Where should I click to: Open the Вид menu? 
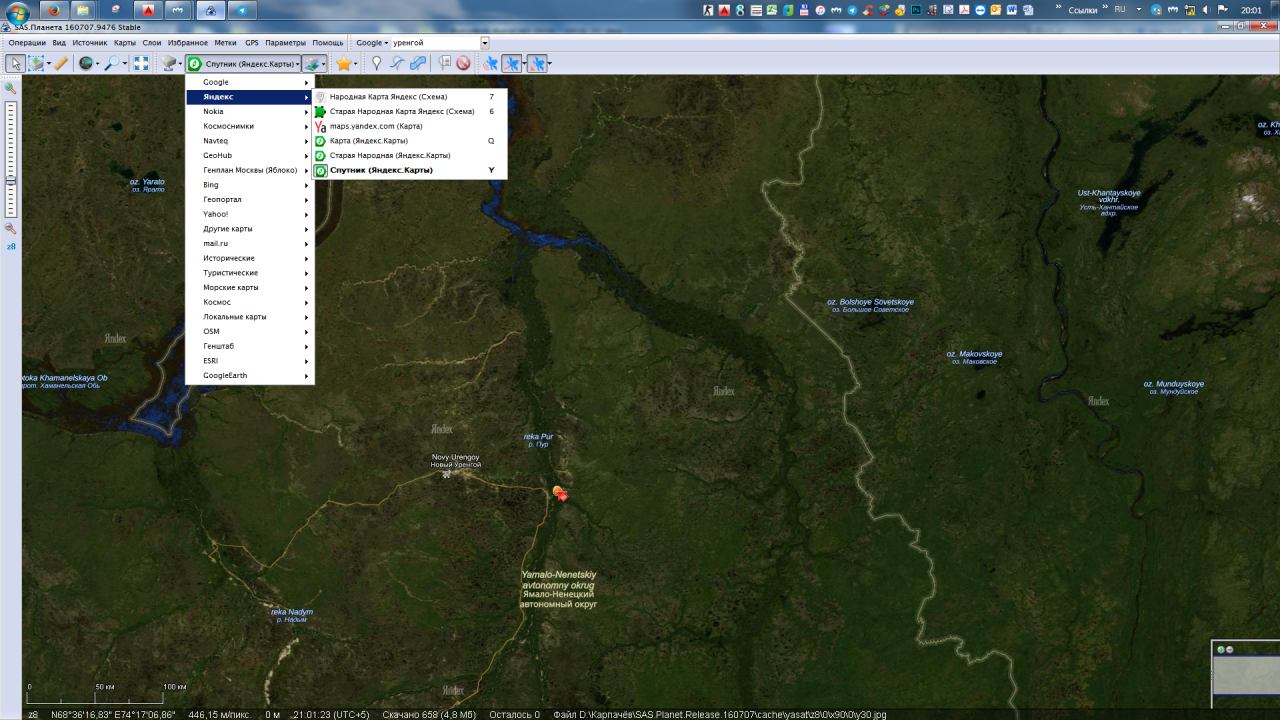coord(59,43)
